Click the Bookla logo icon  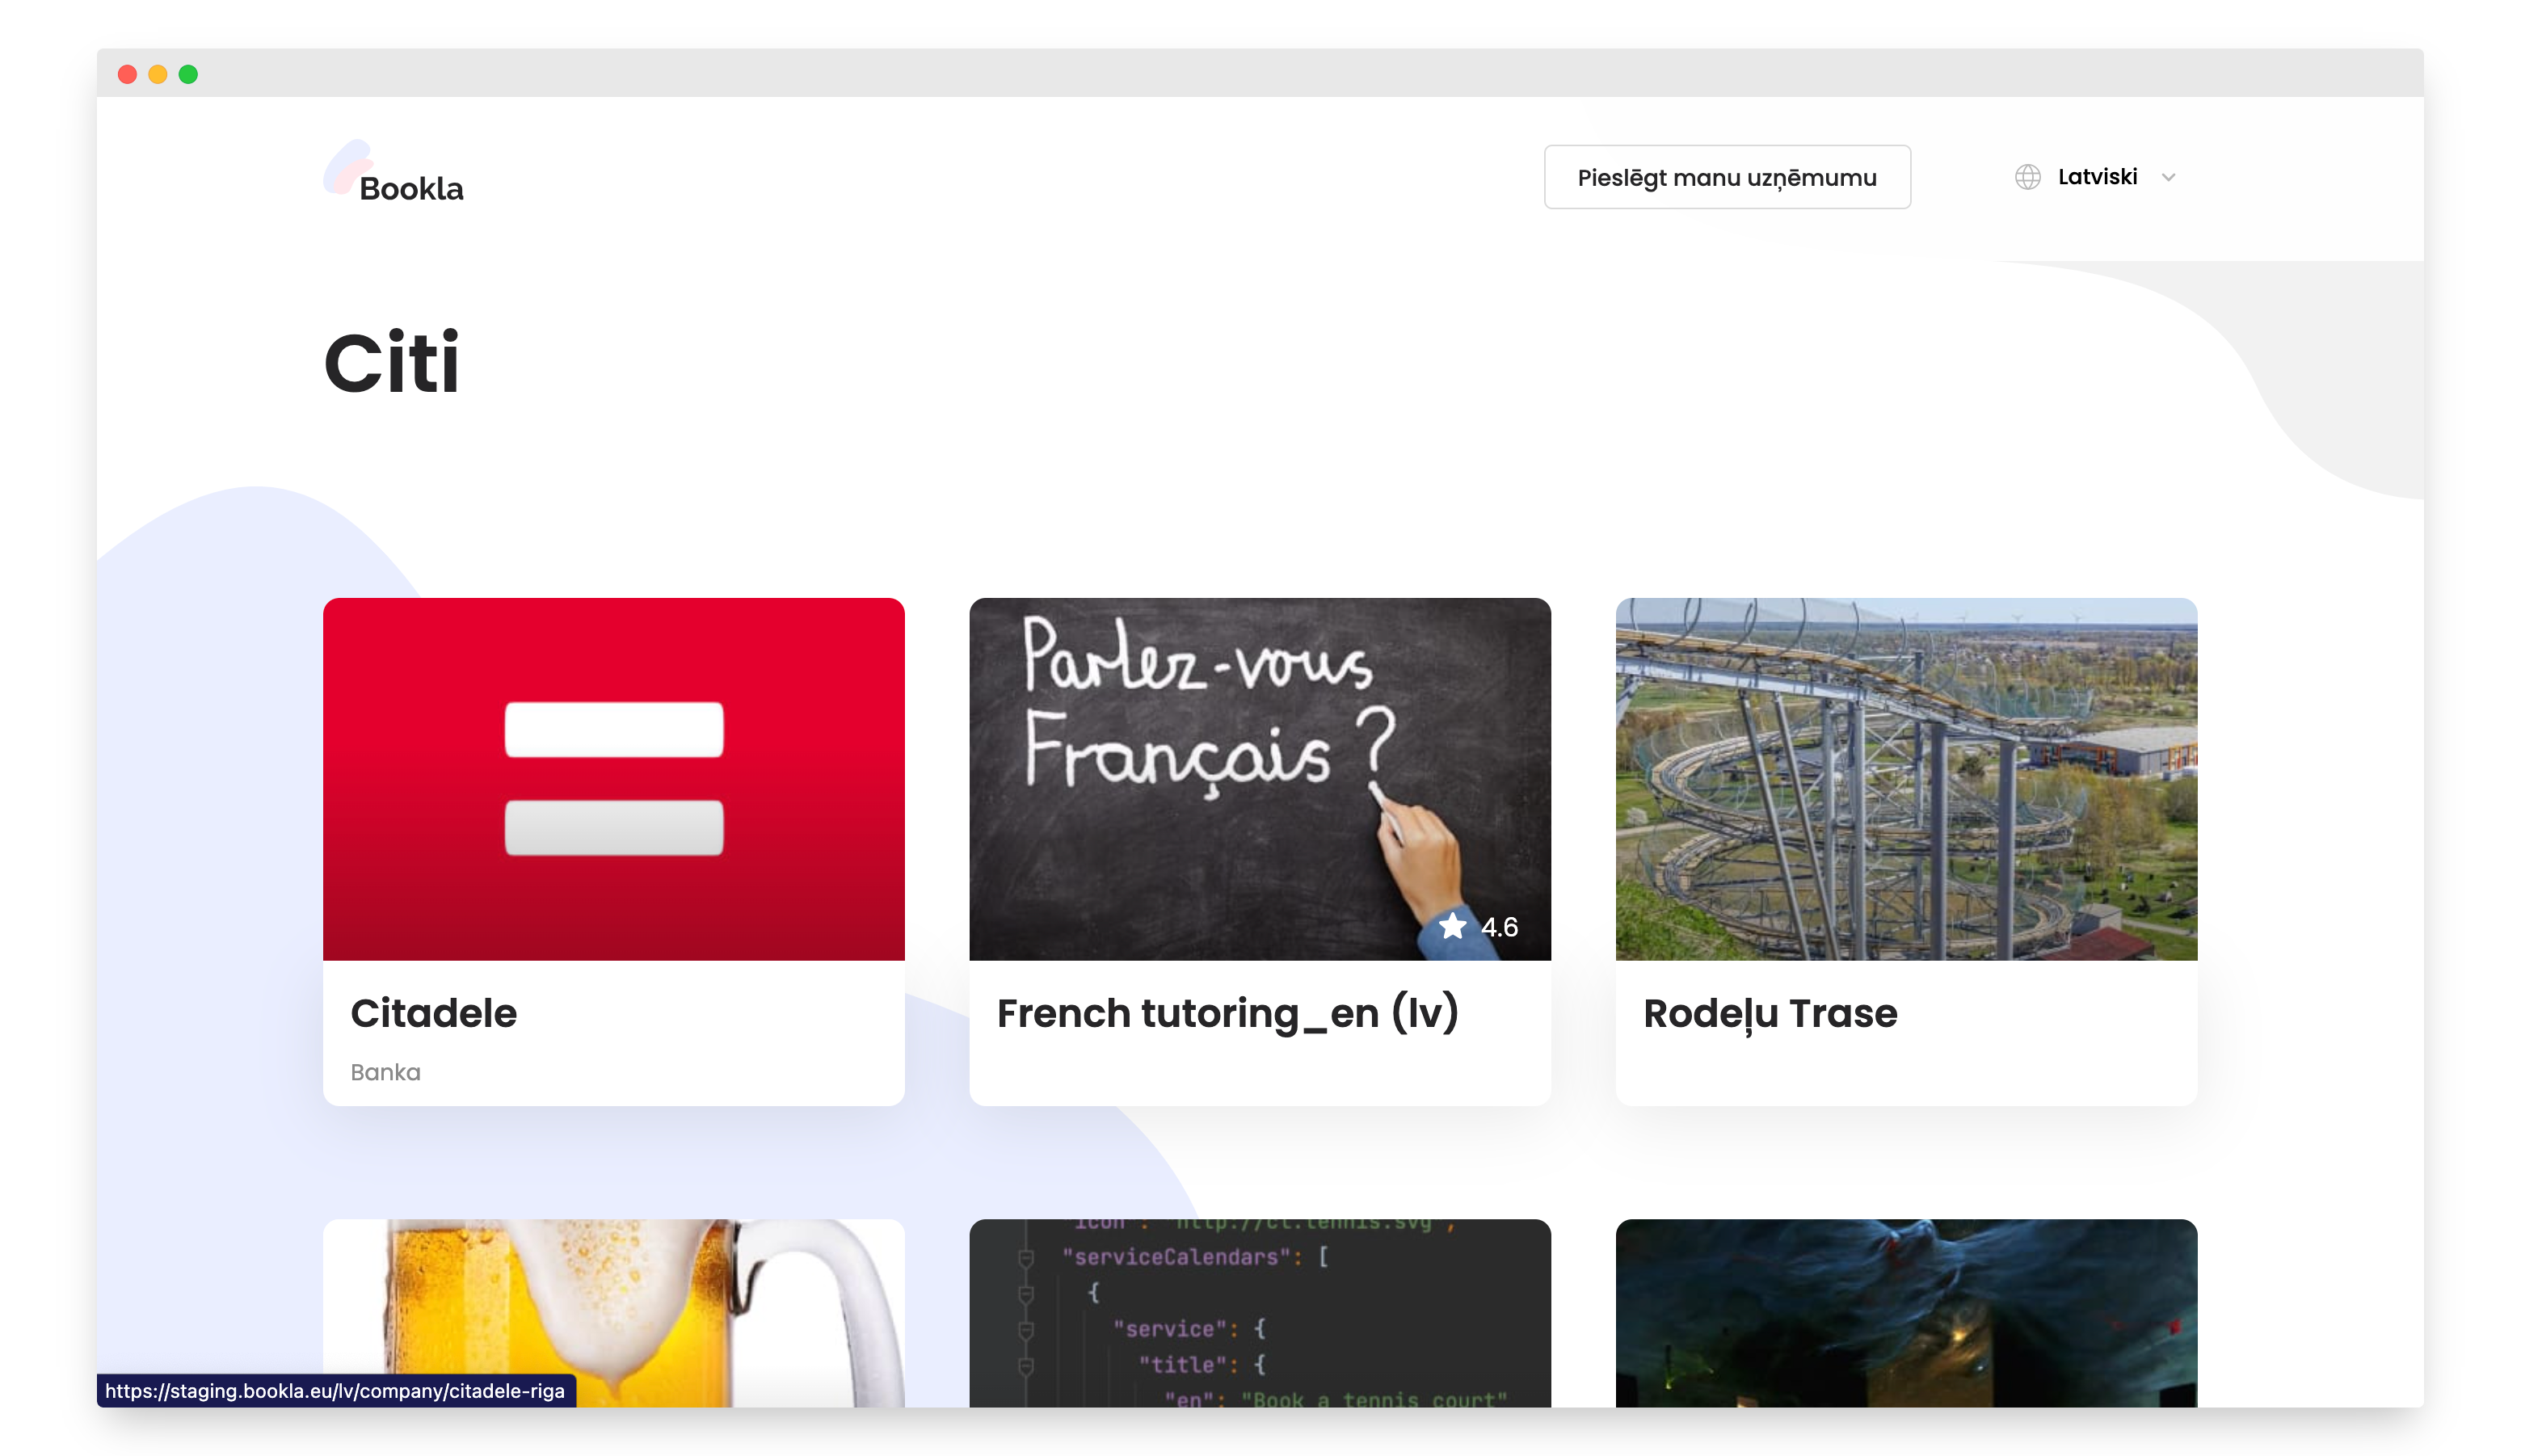click(x=346, y=167)
